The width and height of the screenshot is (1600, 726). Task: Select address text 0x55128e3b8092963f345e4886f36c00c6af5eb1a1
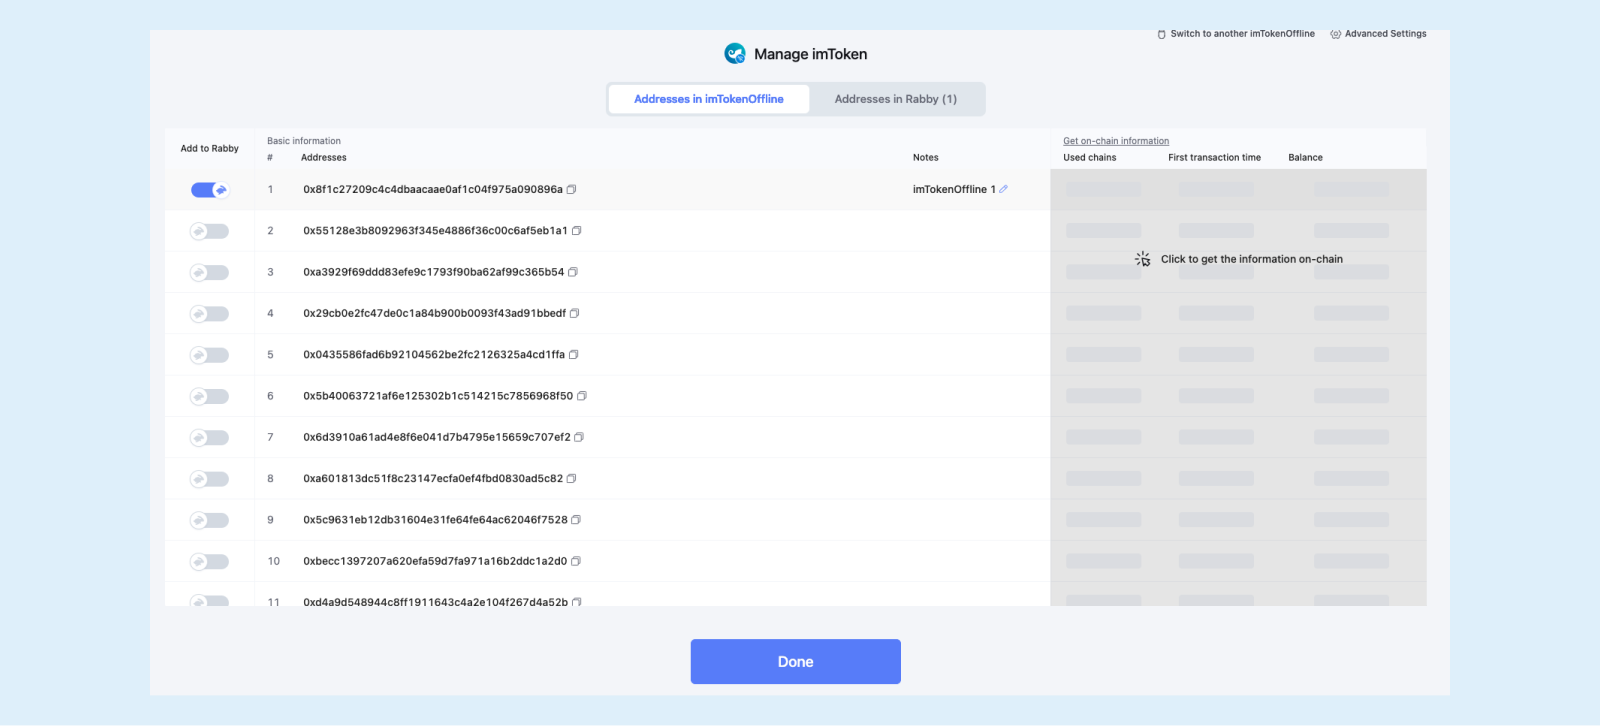point(435,231)
